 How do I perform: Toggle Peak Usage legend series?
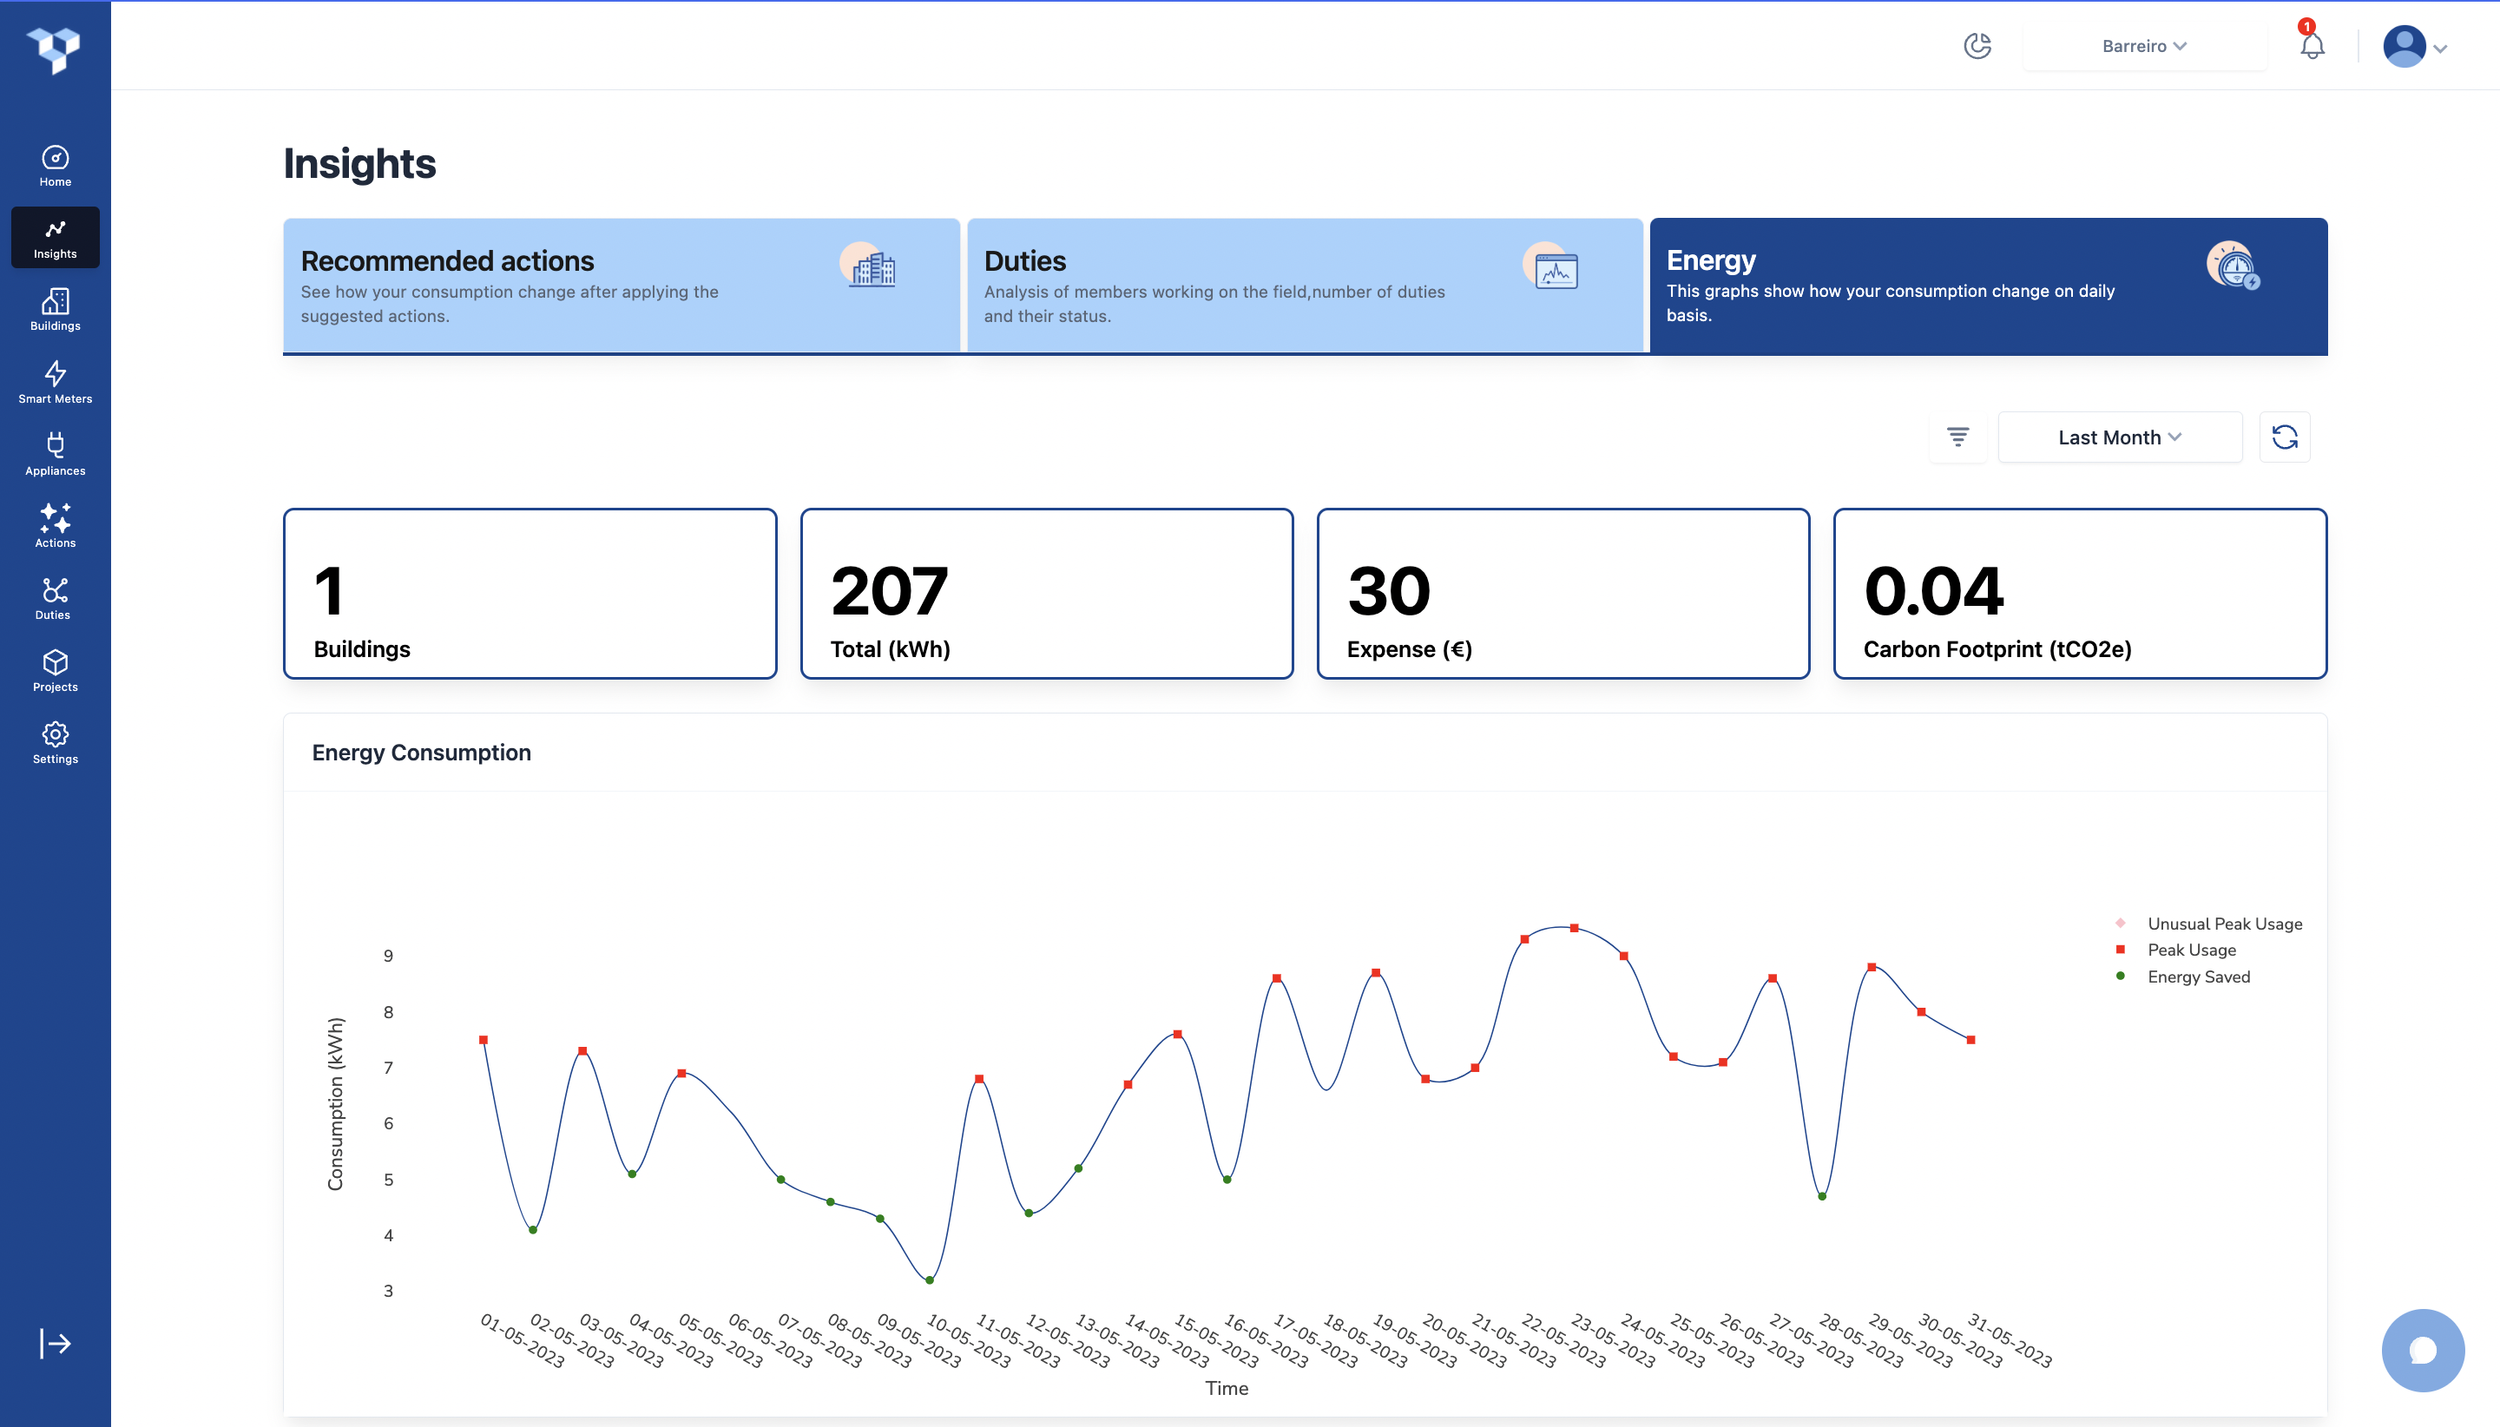(2190, 950)
